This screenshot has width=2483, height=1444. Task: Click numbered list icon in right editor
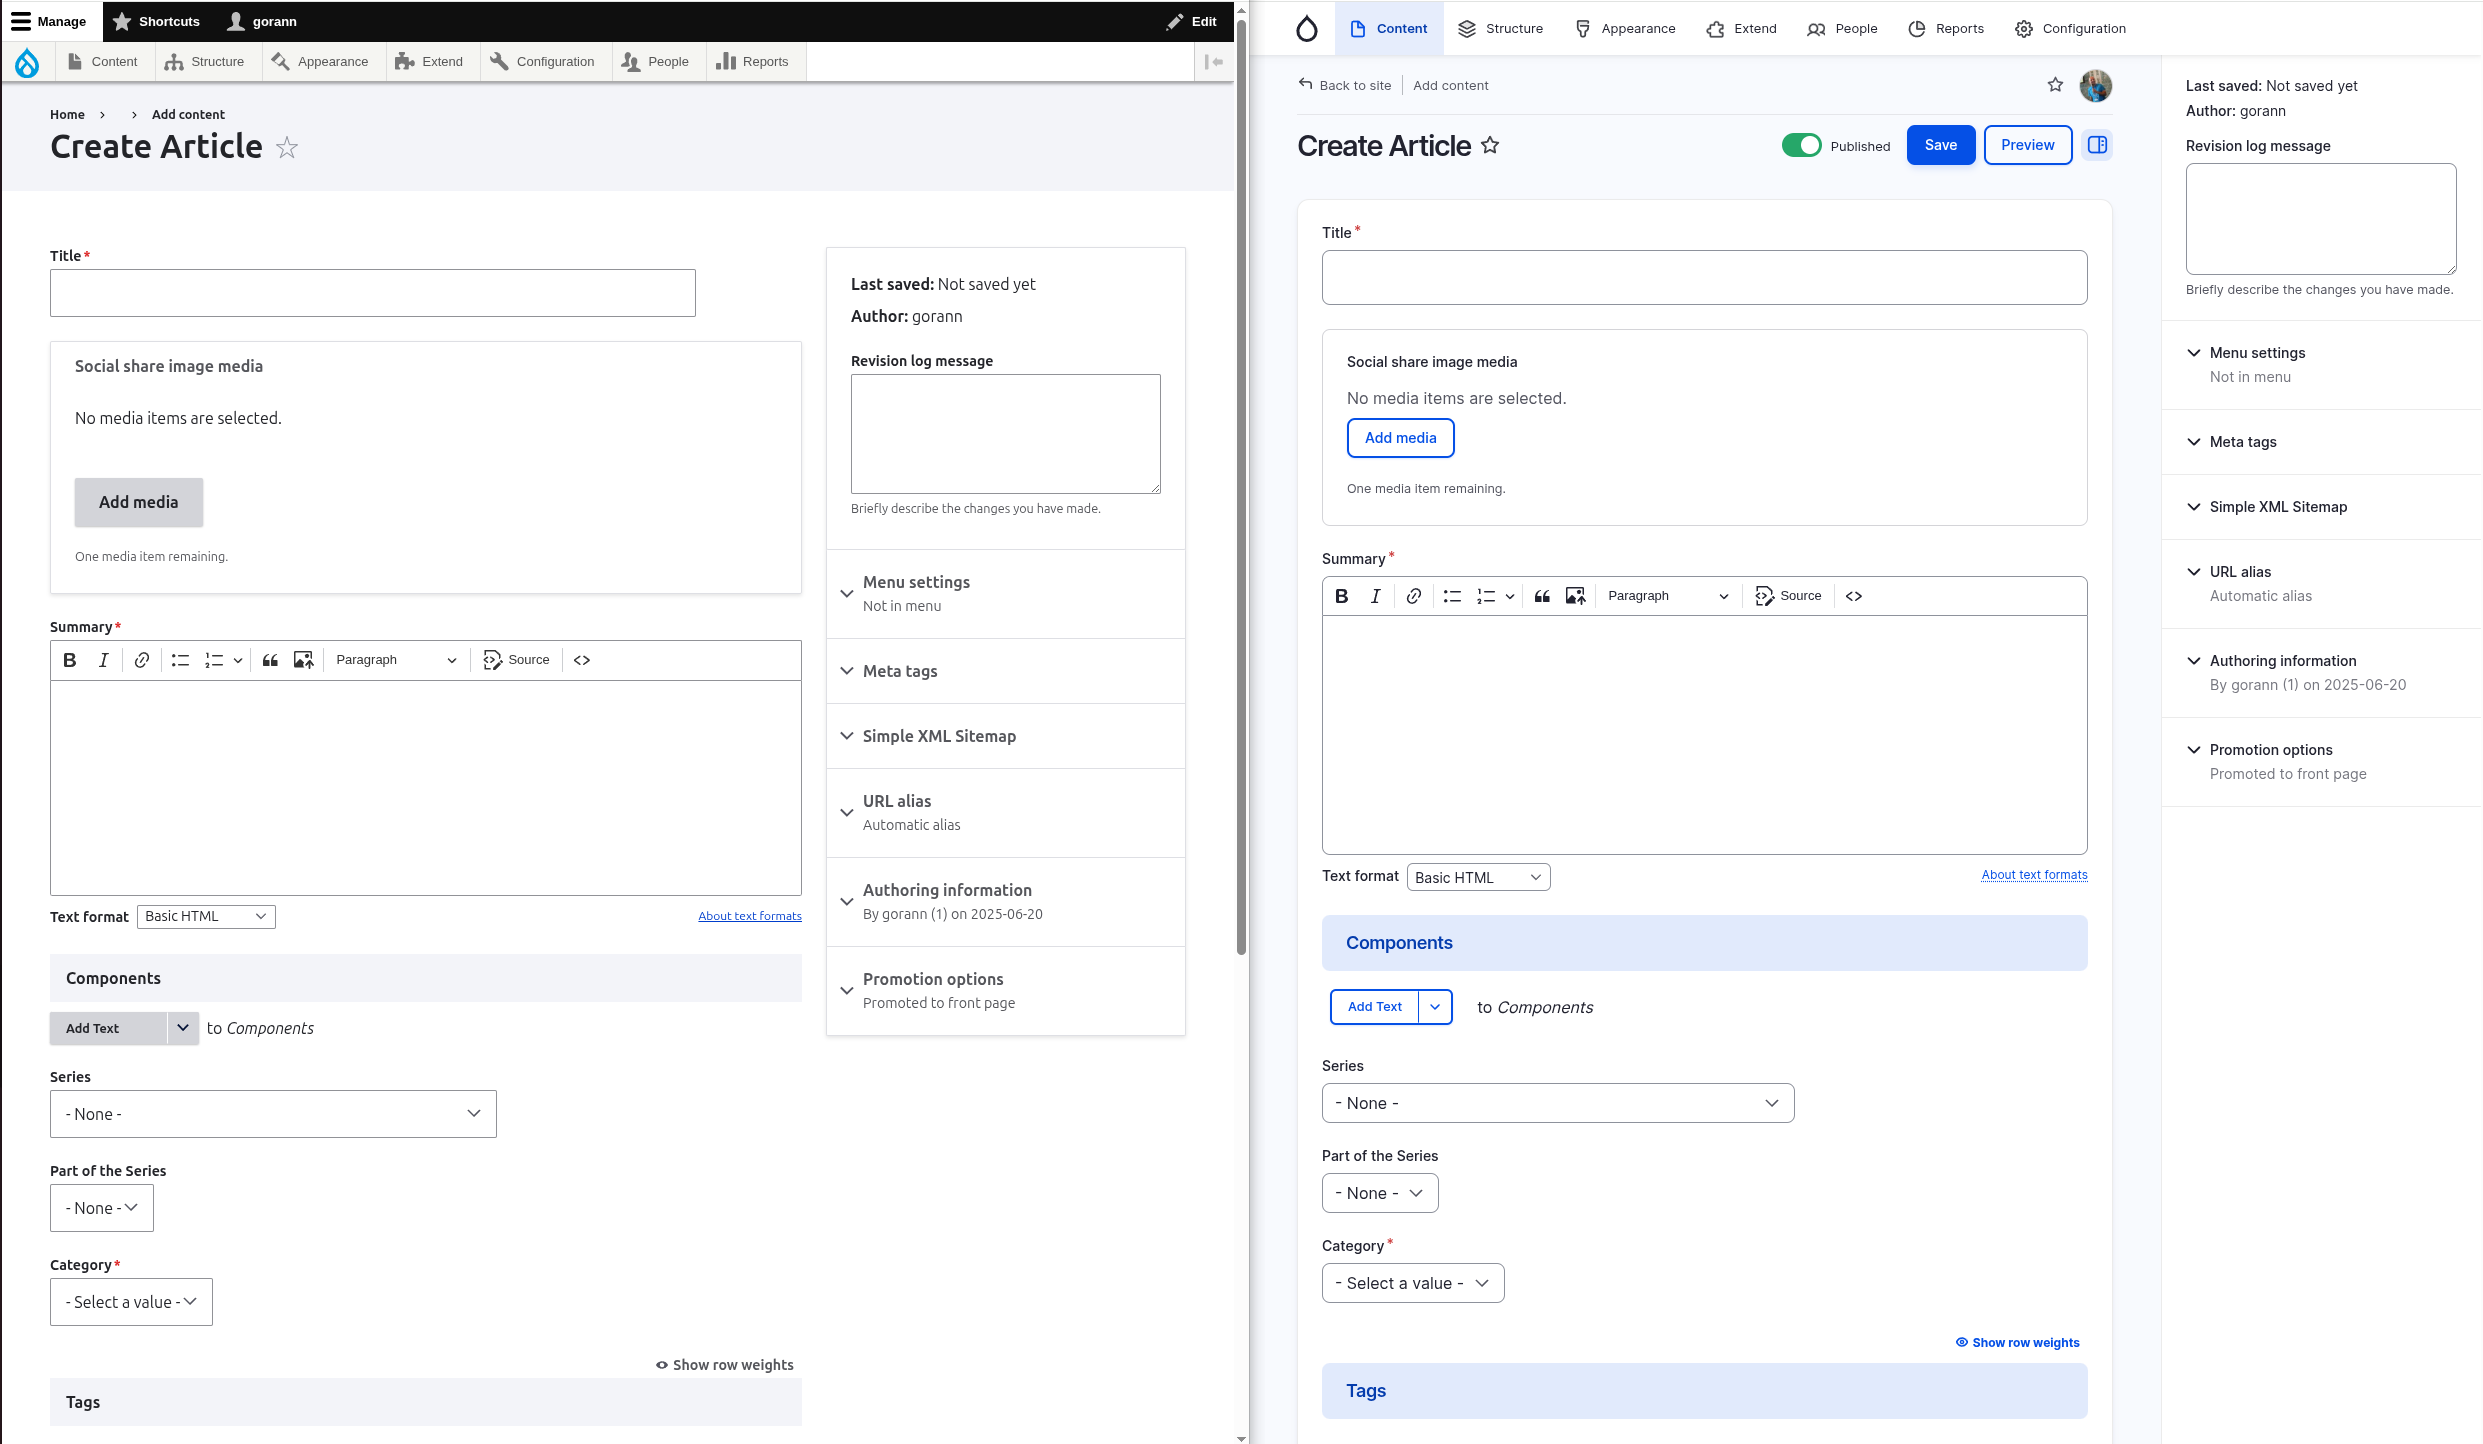pos(1486,596)
